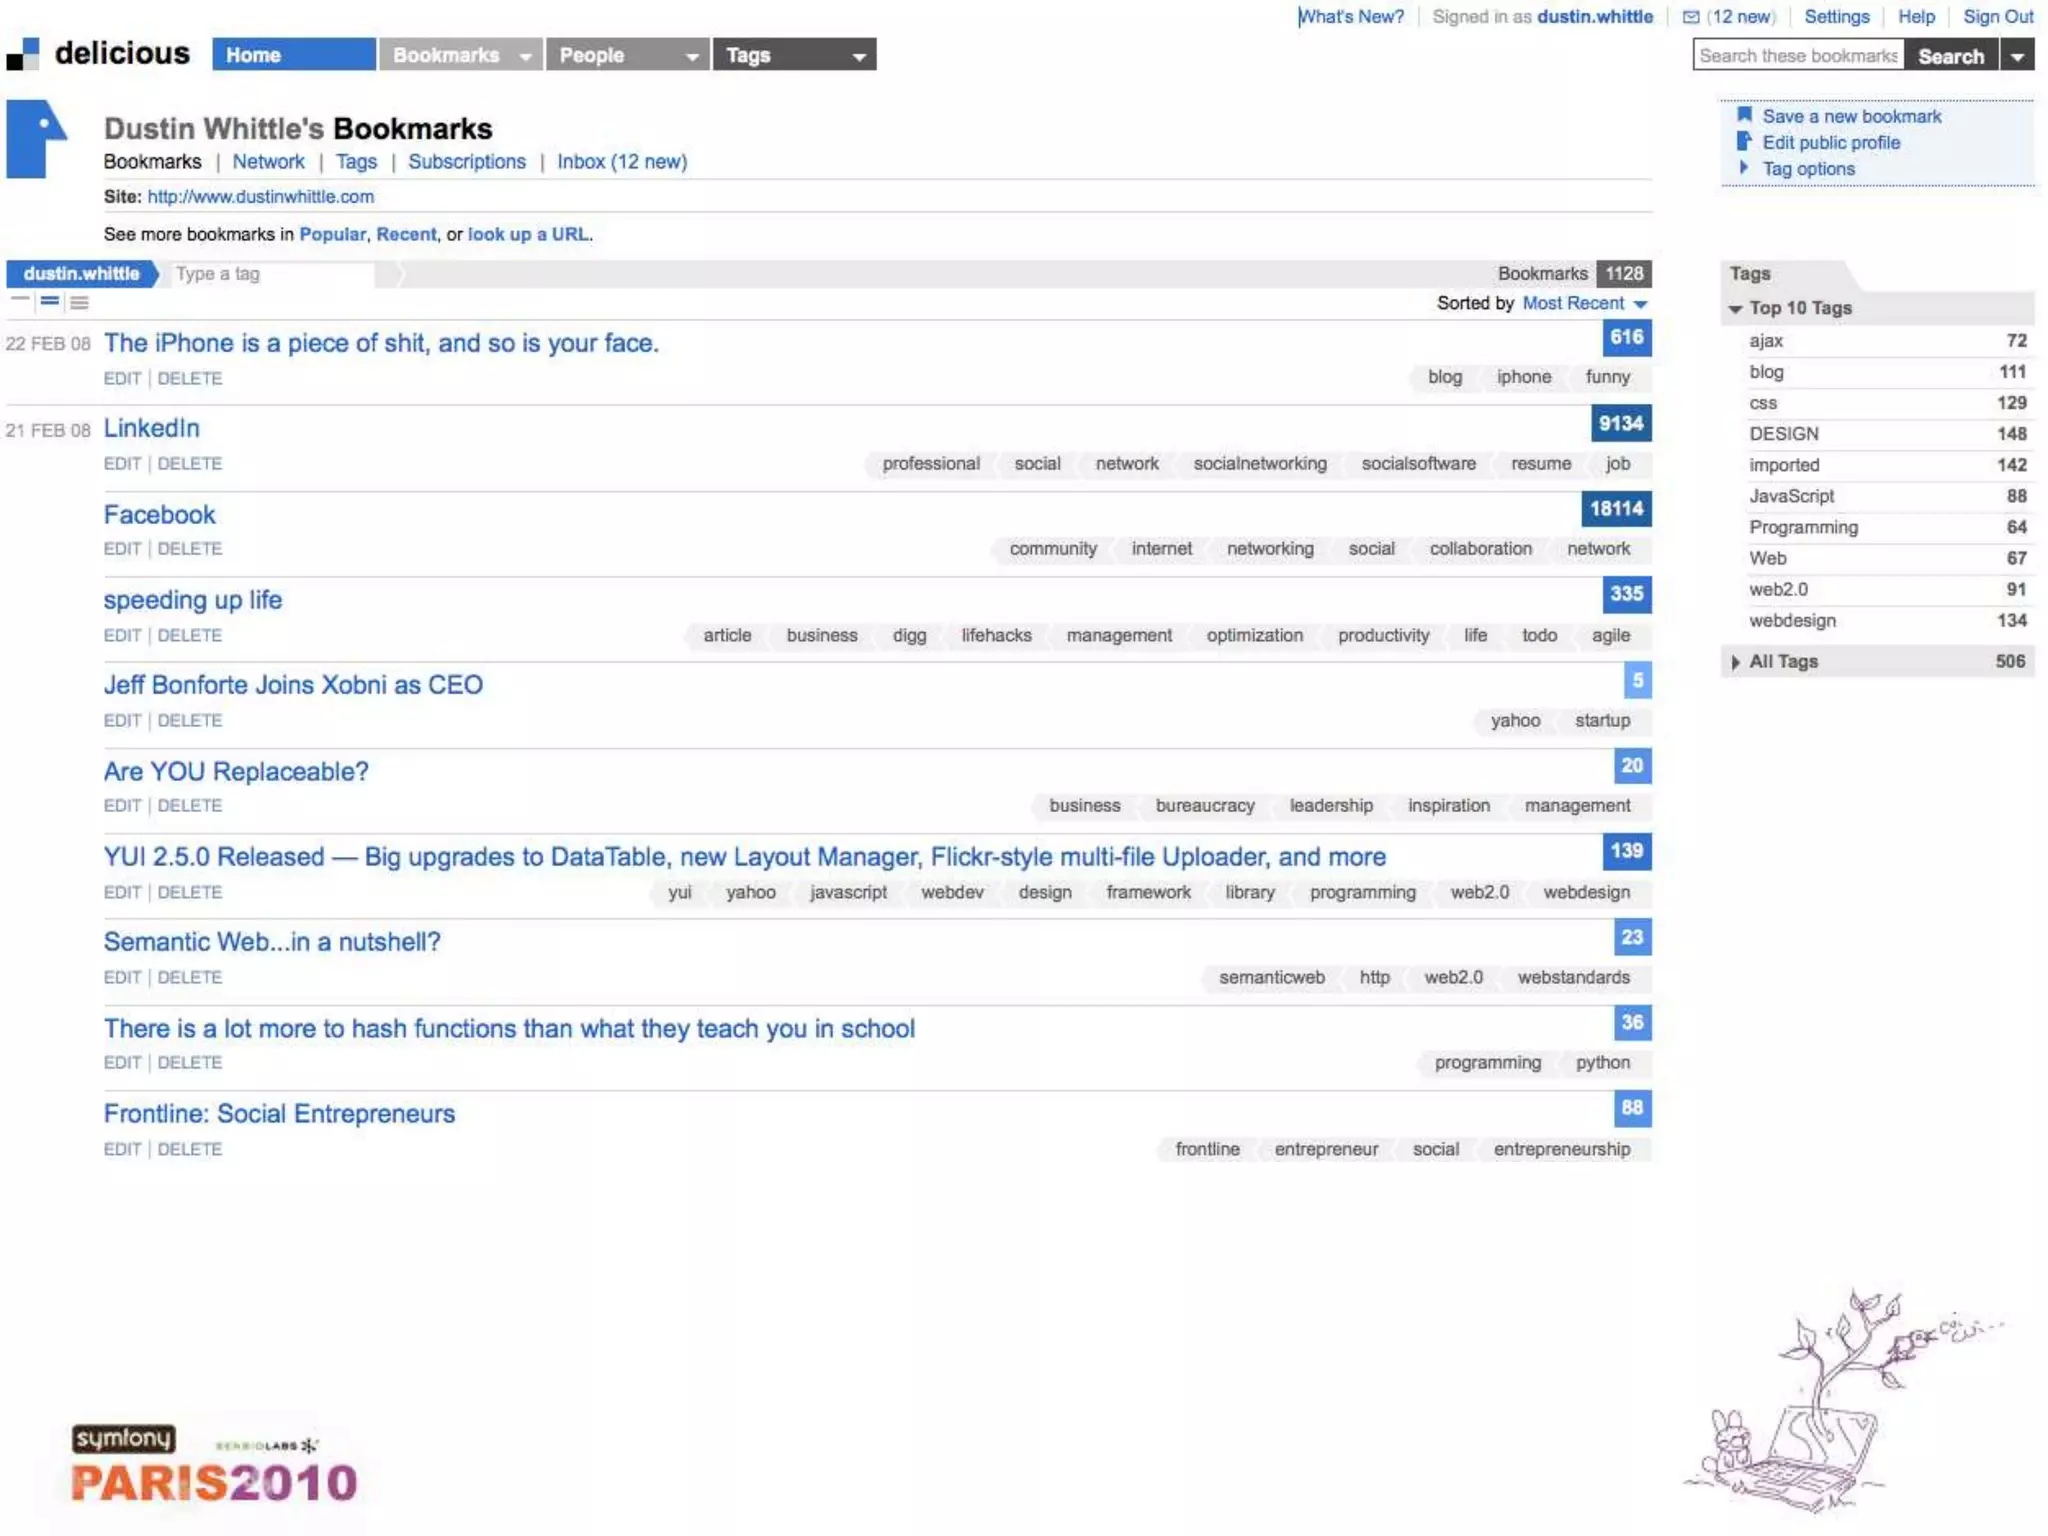Expand the Tag options disclosure triangle
This screenshot has width=2048, height=1536.
pyautogui.click(x=1744, y=168)
